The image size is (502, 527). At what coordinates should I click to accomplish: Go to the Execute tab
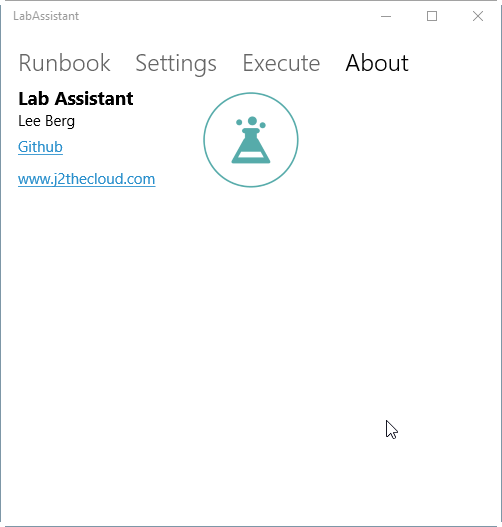point(281,63)
